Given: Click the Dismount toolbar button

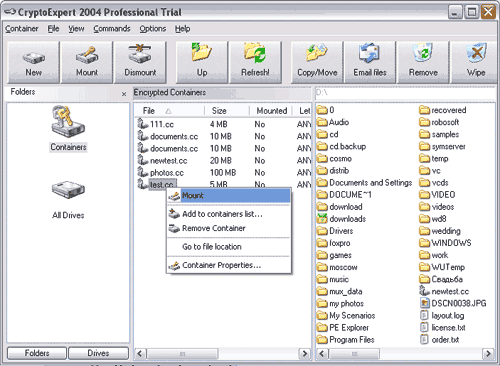Looking at the screenshot, I should tap(140, 62).
